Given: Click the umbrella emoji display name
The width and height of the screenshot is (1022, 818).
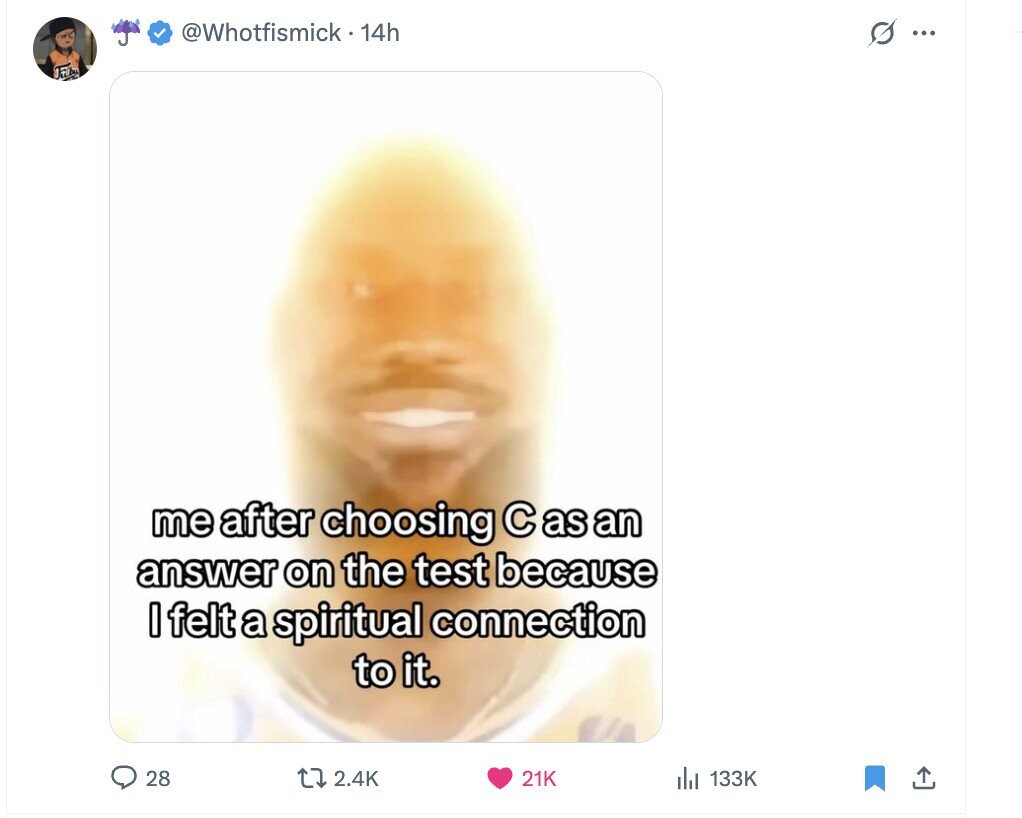Looking at the screenshot, I should click(126, 33).
